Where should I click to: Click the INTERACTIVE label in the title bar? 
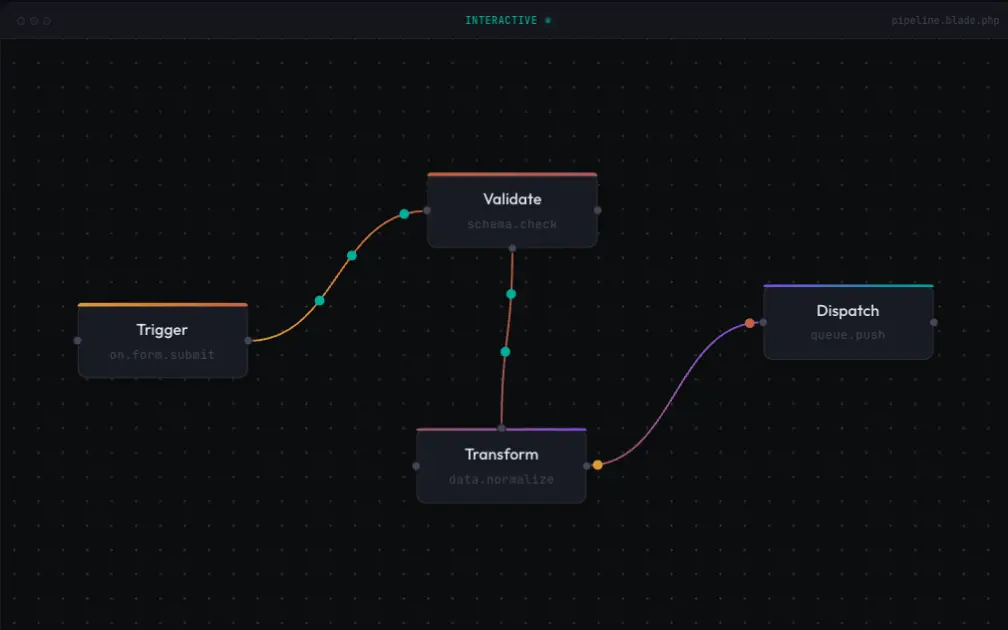point(503,19)
